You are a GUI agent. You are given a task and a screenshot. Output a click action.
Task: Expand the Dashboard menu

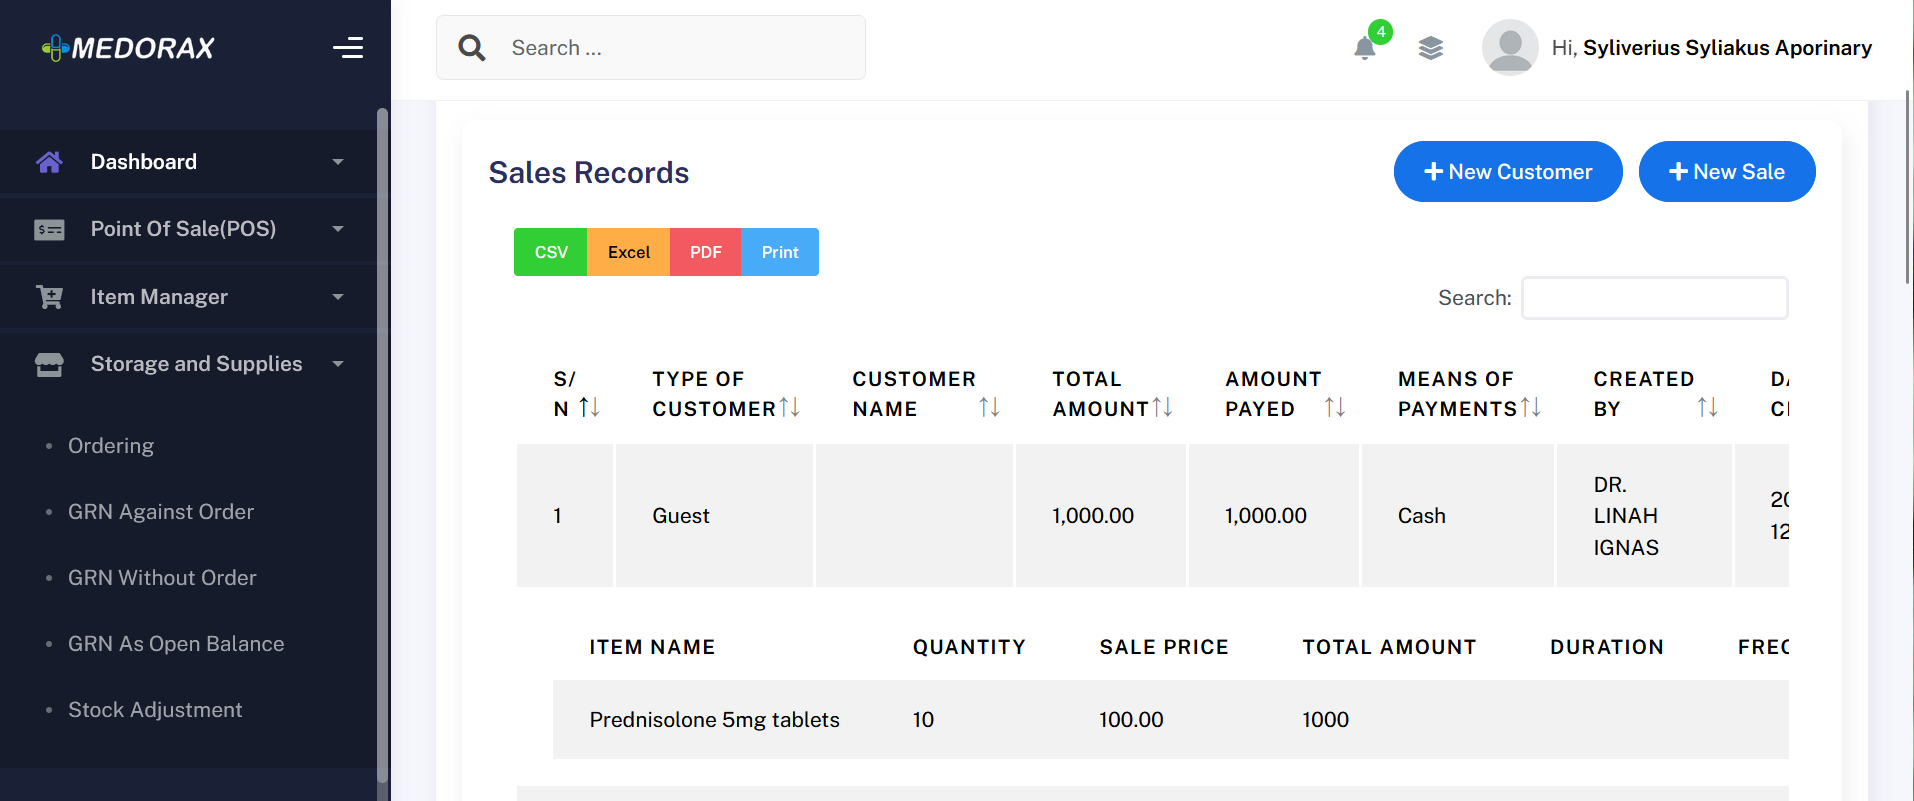190,162
